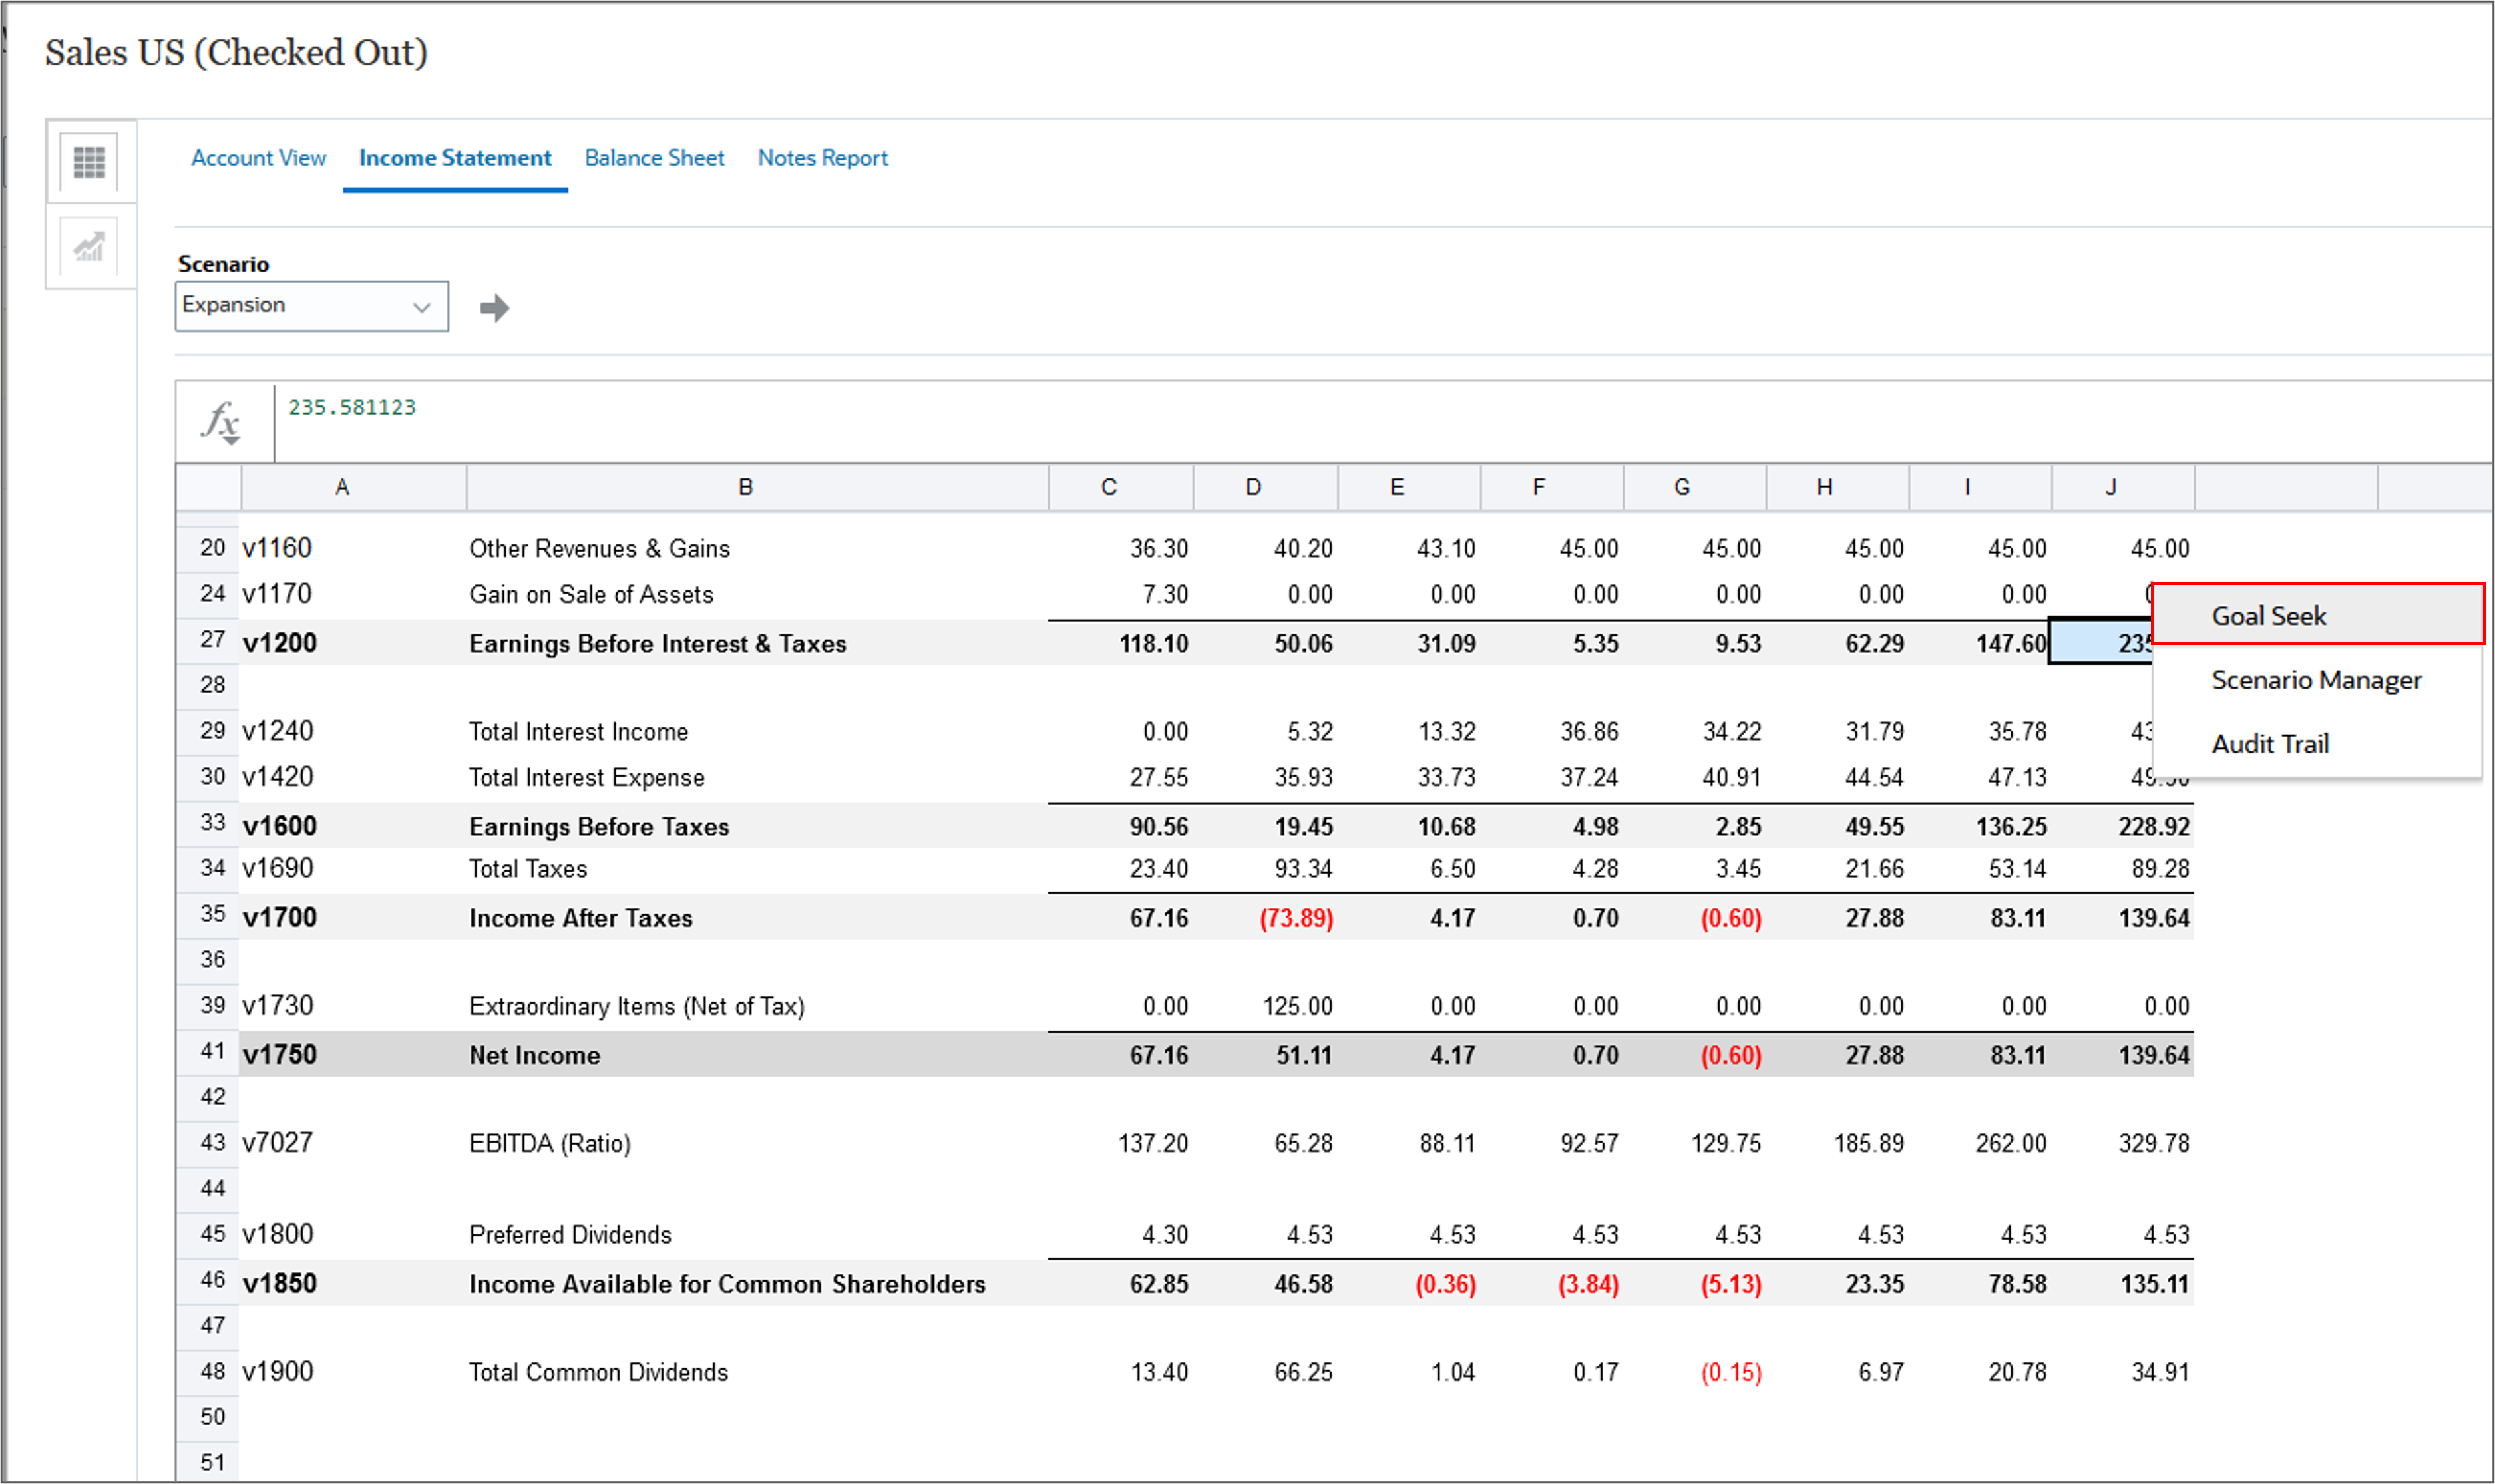Viewport: 2495px width, 1484px height.
Task: Choose Goal Seek from the context menu
Action: (2268, 616)
